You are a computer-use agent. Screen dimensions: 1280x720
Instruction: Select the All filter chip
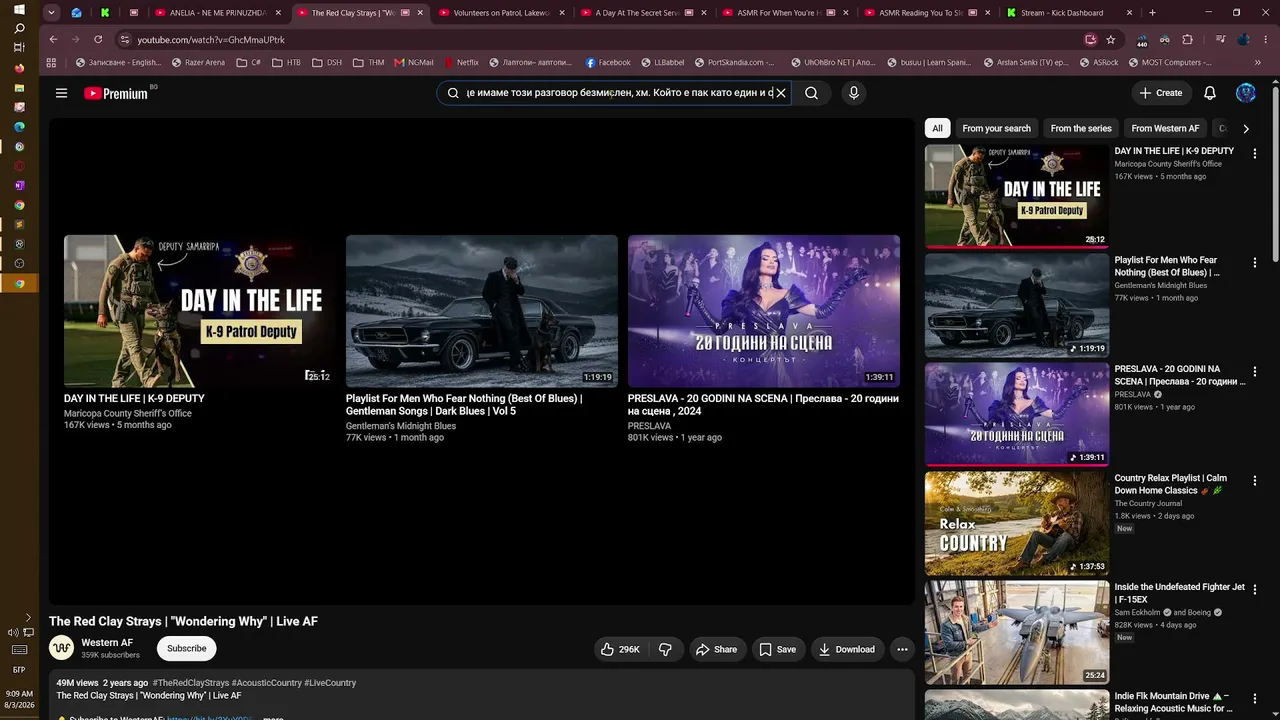[x=937, y=128]
